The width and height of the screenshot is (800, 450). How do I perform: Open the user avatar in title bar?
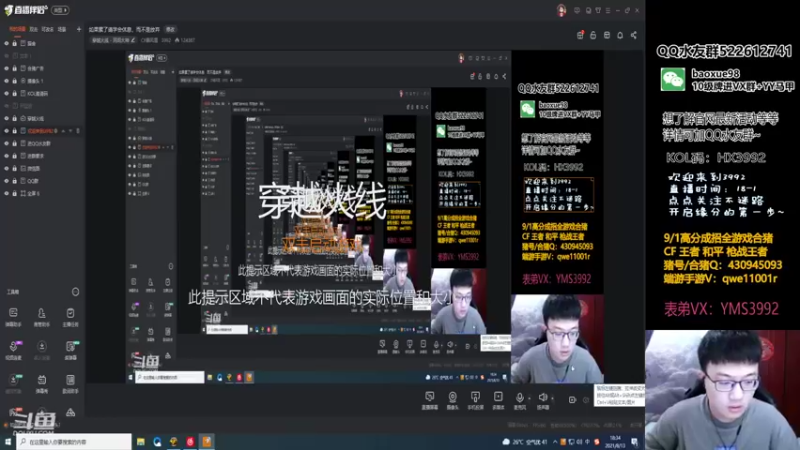(x=561, y=10)
